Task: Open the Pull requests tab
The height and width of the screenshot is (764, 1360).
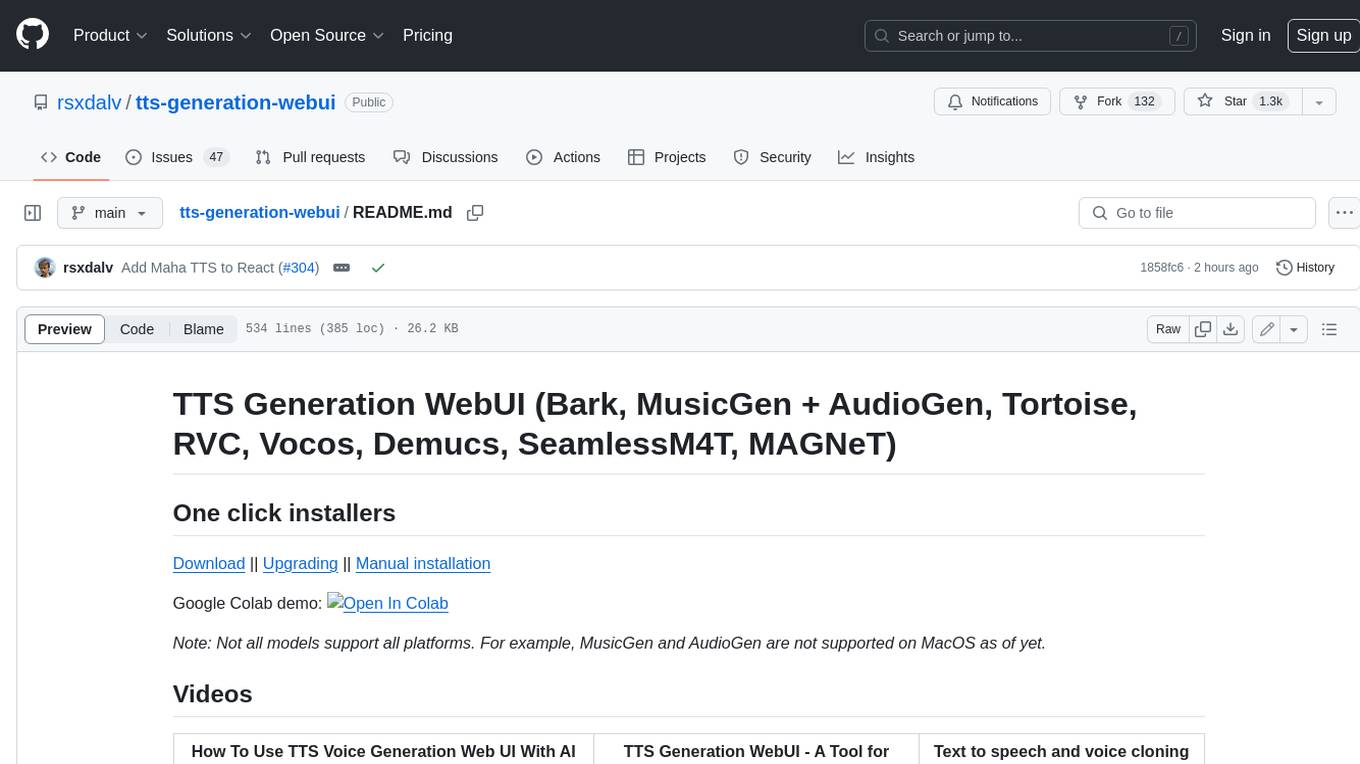Action: coord(310,157)
